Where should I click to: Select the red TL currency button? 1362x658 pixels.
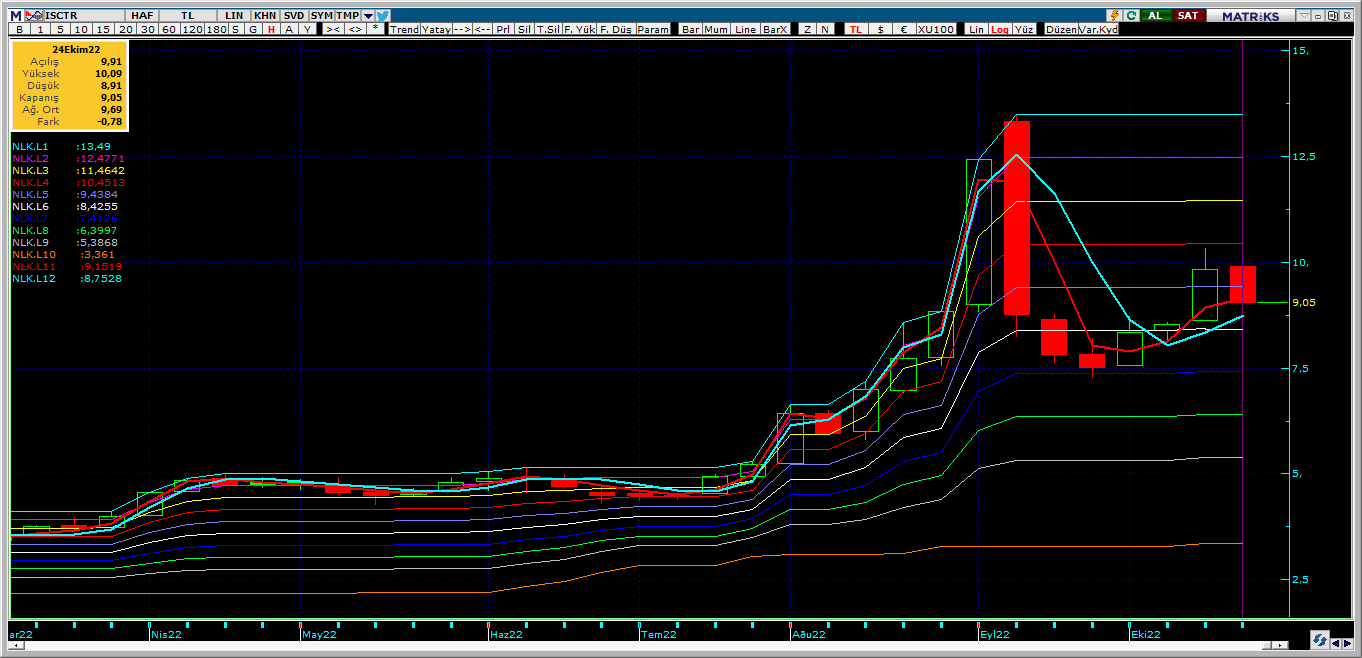[855, 29]
